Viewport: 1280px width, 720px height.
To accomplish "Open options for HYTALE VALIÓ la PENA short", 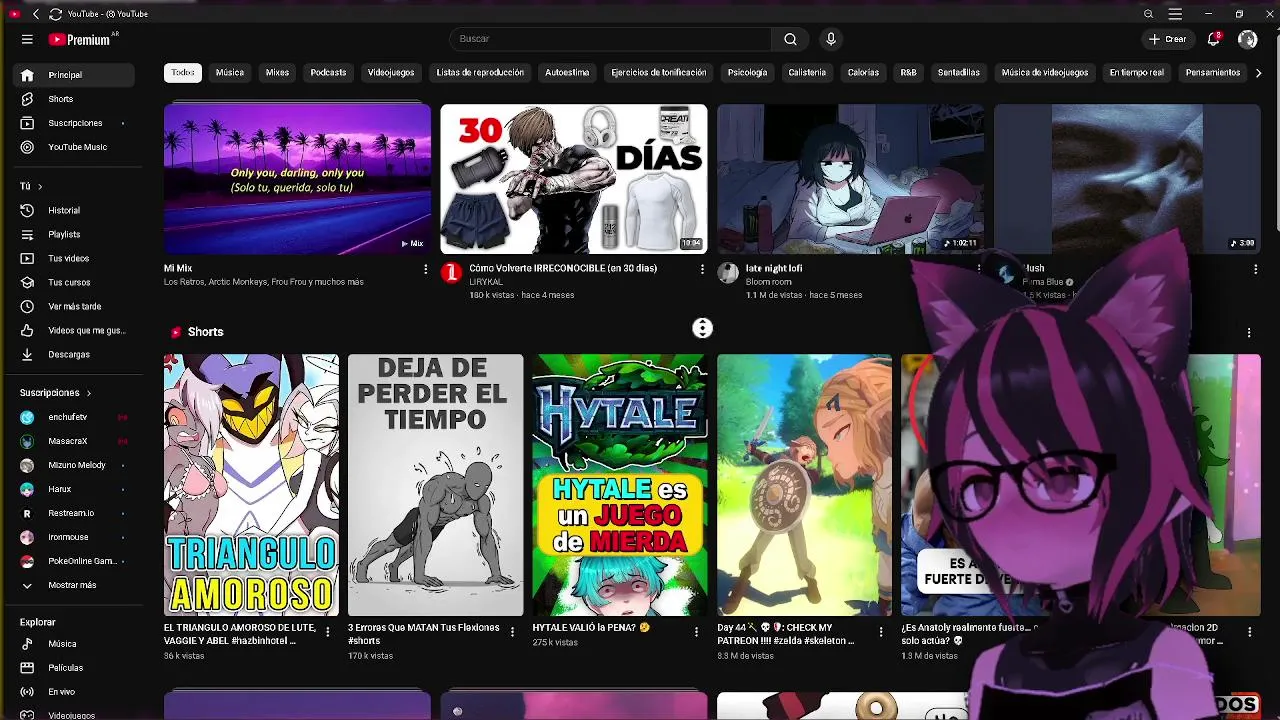I will tap(696, 631).
